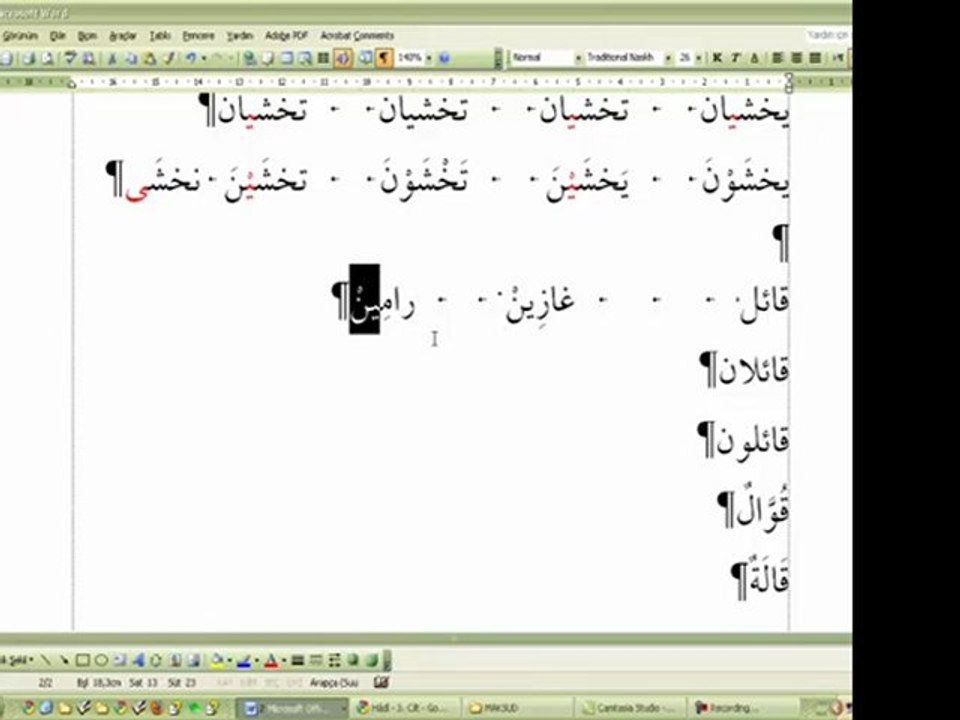Open the Traditional Naskh font dropdown
Image resolution: width=960 pixels, height=720 pixels.
point(668,58)
